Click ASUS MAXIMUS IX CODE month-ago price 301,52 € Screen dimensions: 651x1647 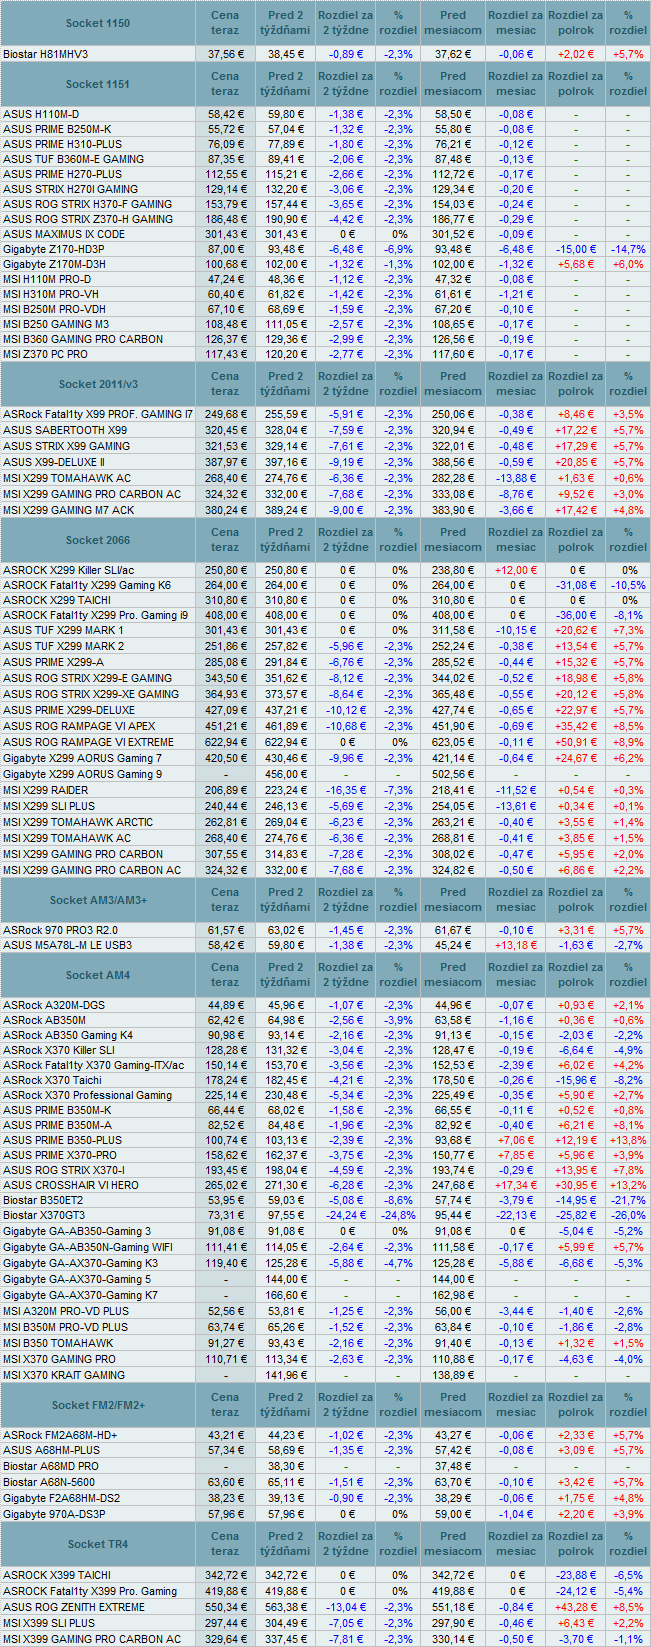pyautogui.click(x=453, y=234)
